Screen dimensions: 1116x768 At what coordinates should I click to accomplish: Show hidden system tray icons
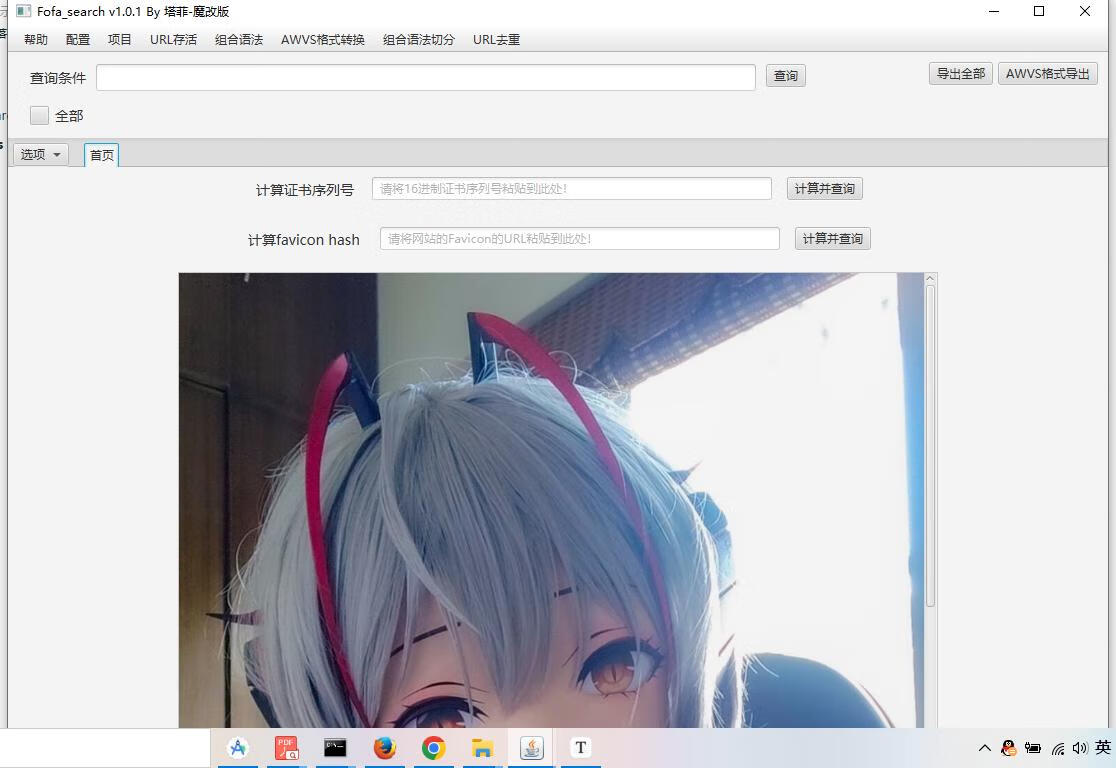pos(984,748)
